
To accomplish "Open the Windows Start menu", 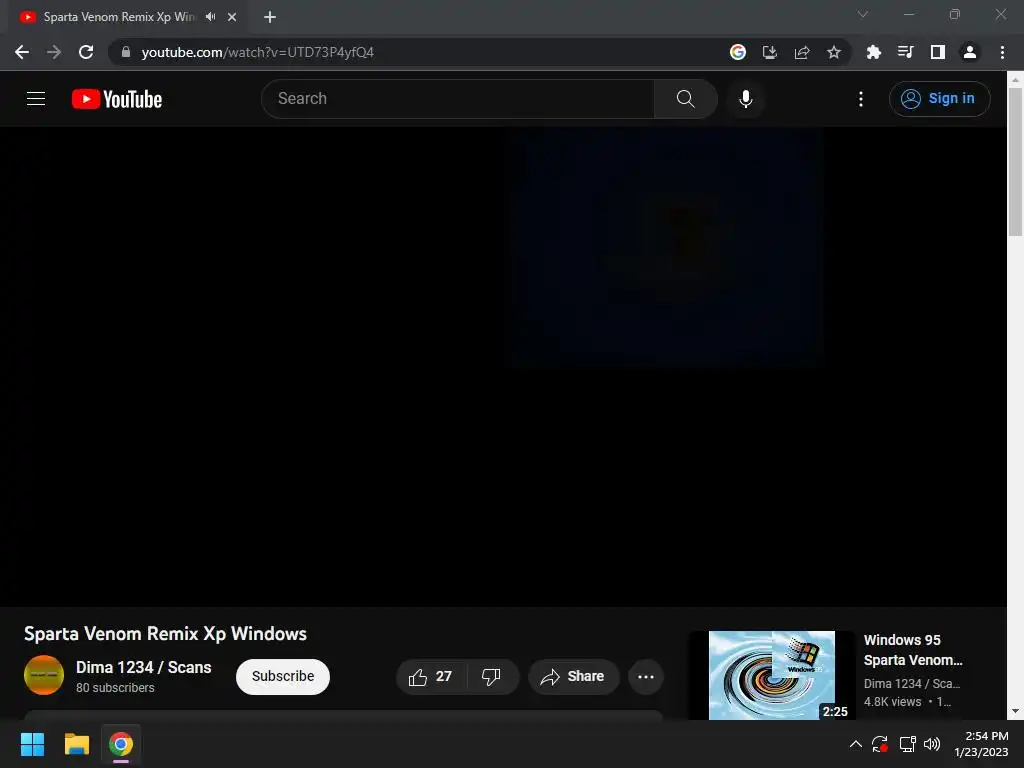I will tap(32, 744).
